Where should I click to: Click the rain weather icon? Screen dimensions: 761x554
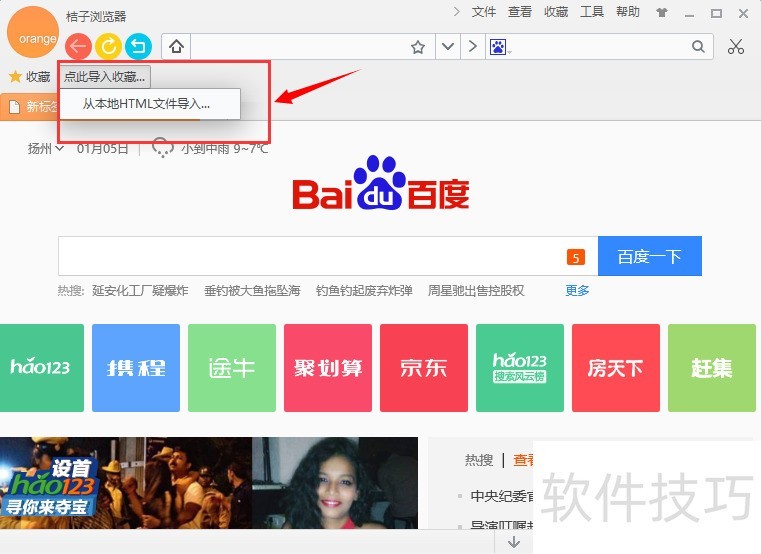(162, 148)
